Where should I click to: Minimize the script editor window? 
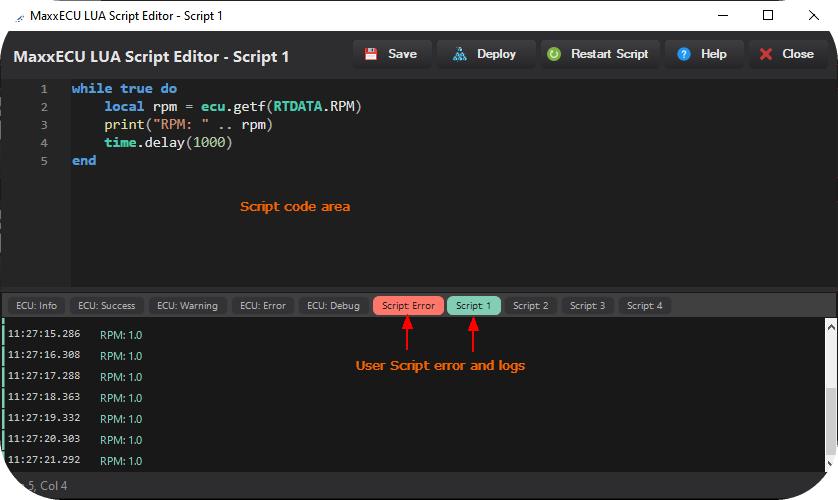tap(723, 15)
